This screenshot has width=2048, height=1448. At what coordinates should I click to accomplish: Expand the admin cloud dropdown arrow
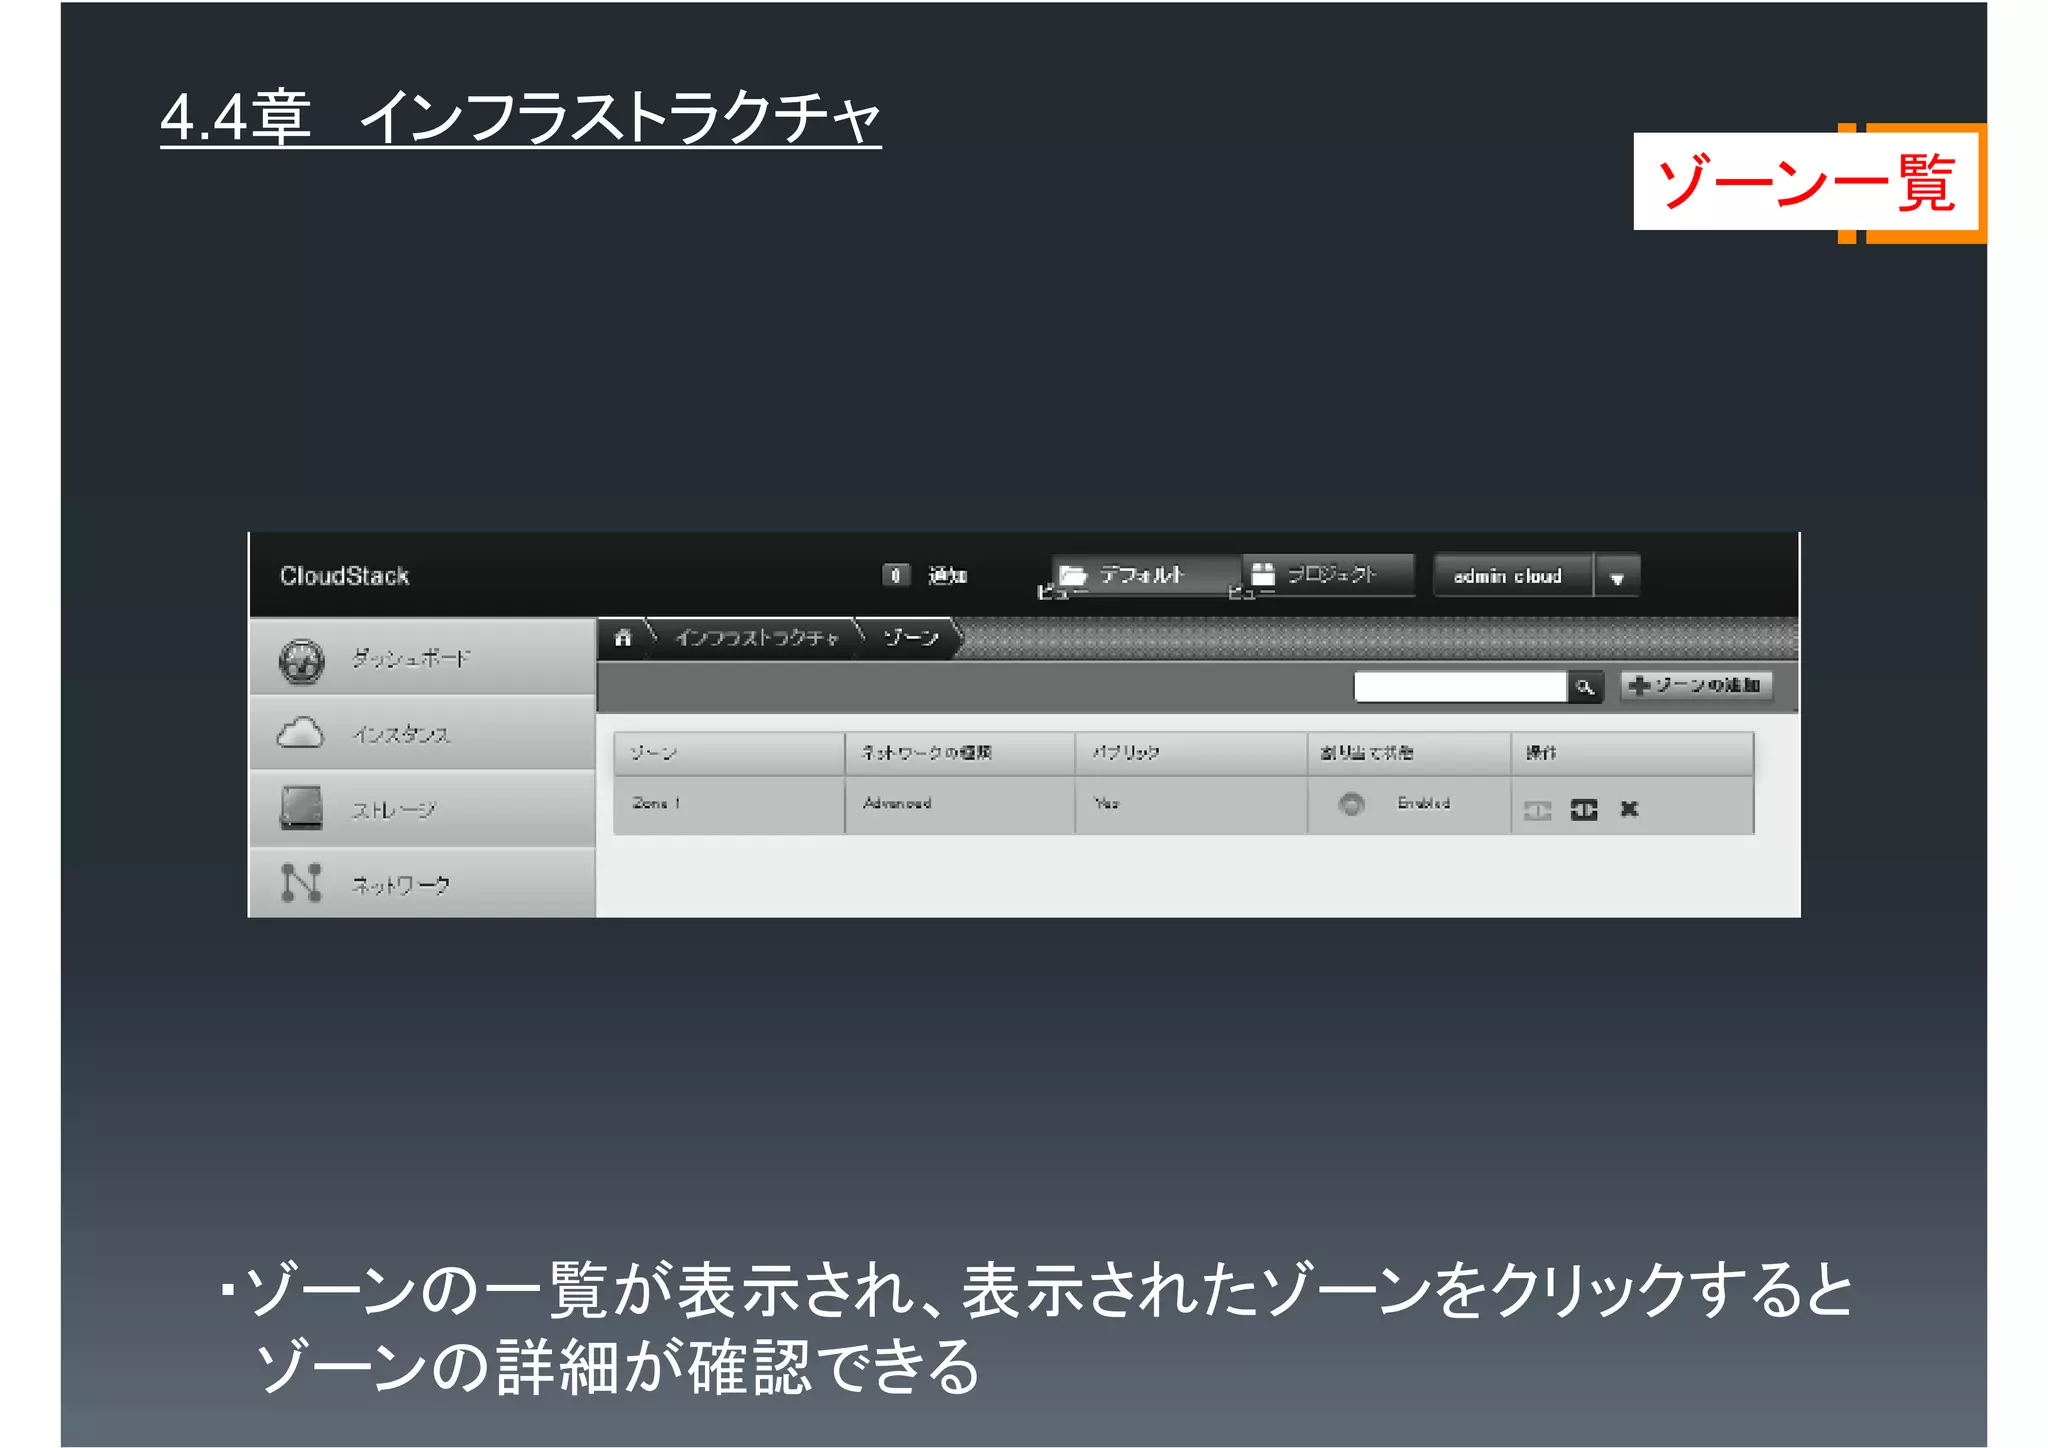coord(1617,578)
